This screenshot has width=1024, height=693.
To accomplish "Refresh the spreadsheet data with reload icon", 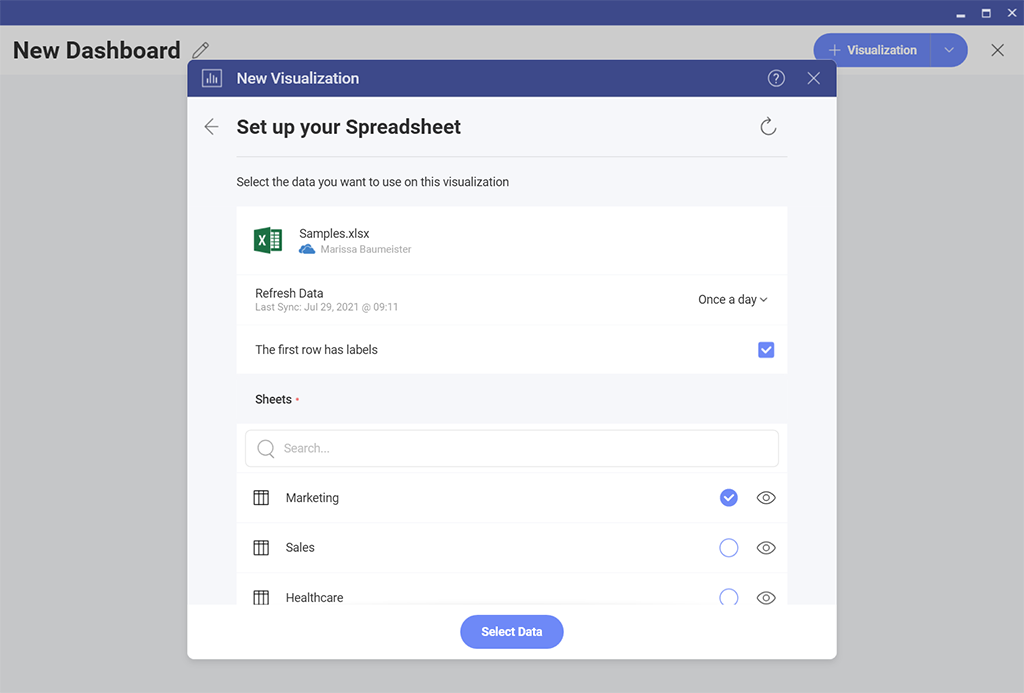I will point(768,126).
